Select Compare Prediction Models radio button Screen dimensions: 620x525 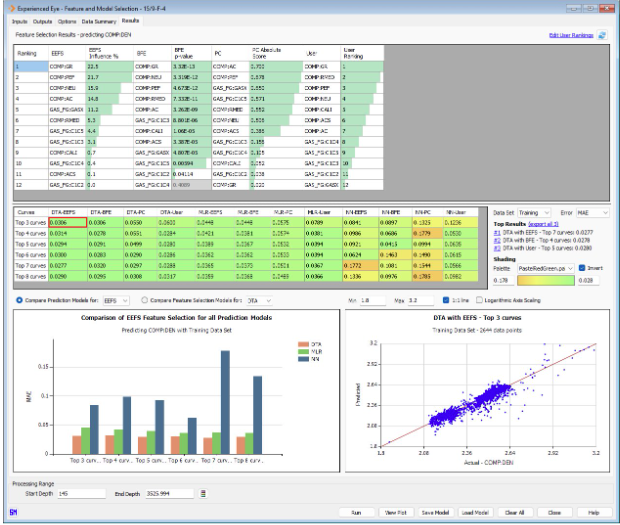[x=20, y=299]
